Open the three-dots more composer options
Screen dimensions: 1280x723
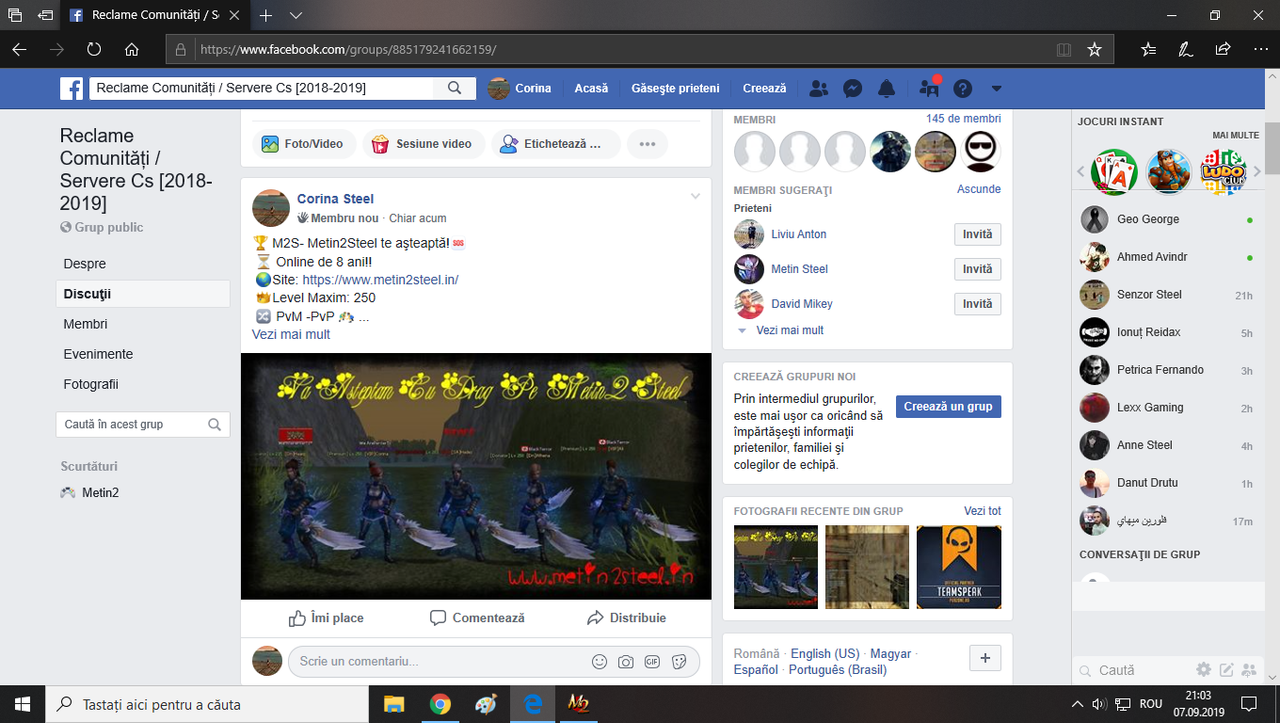647,144
